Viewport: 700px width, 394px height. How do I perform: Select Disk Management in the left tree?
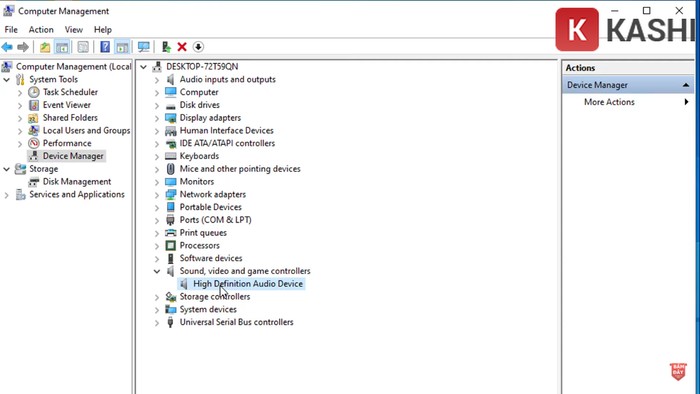(x=77, y=182)
